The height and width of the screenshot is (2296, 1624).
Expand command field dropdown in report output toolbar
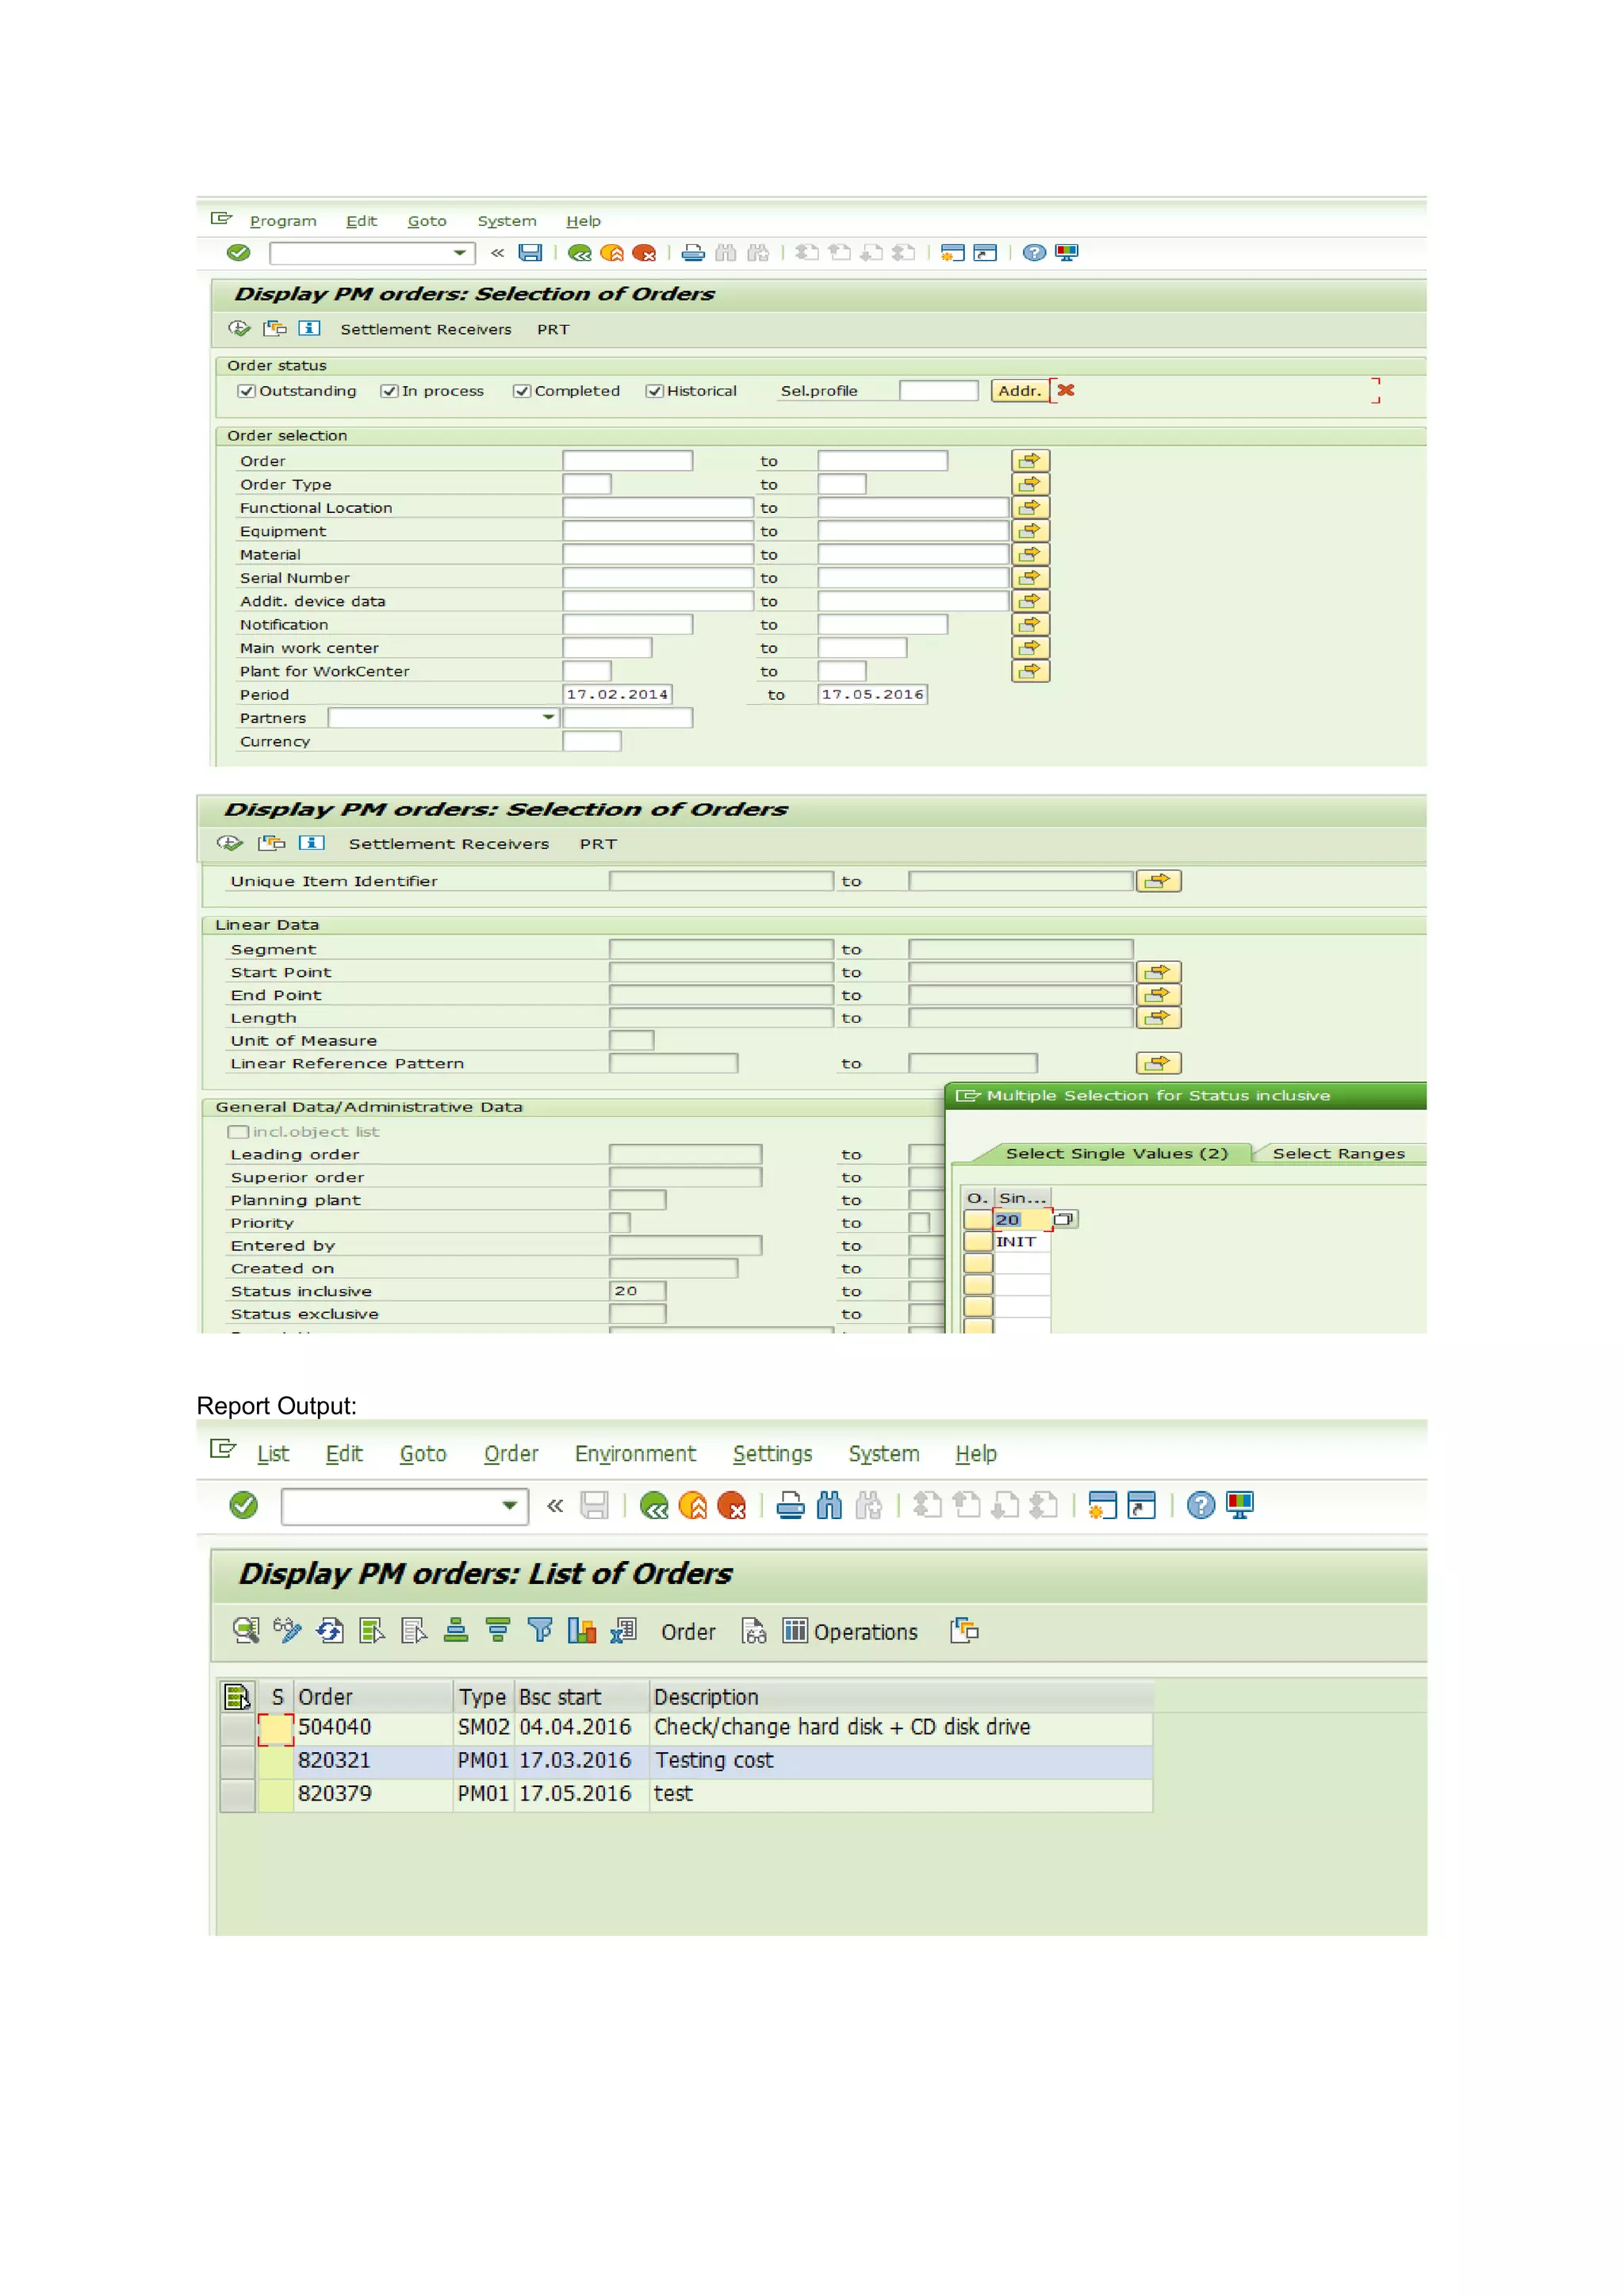[510, 1506]
